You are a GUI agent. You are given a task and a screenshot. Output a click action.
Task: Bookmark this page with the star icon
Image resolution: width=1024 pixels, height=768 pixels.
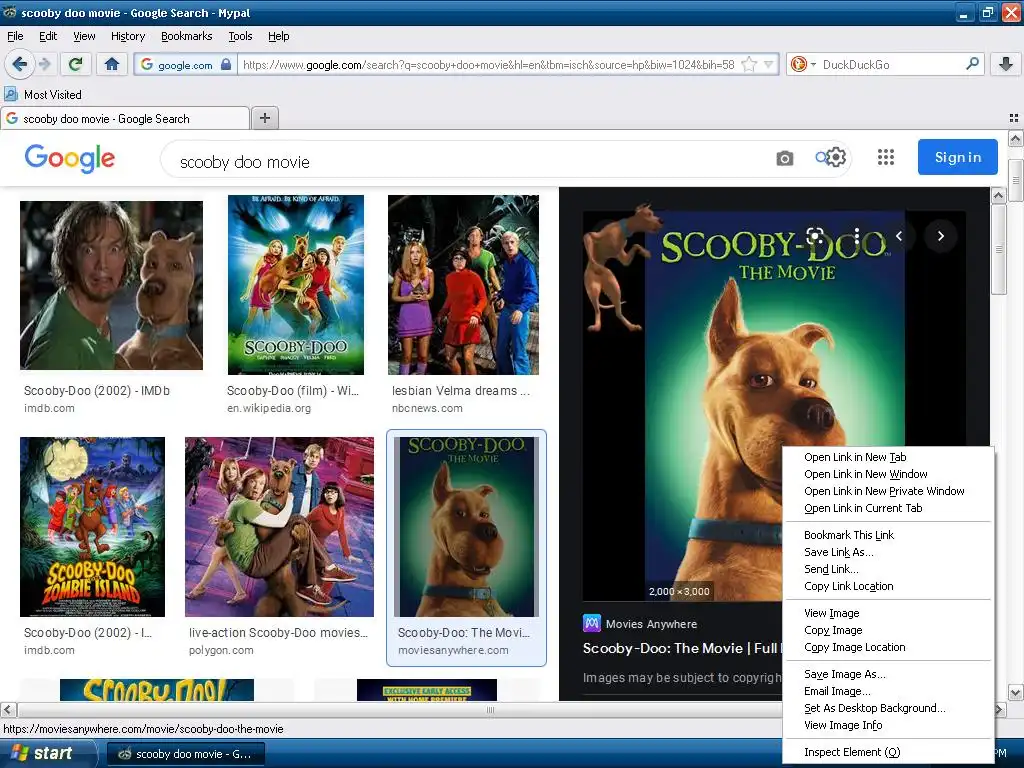749,64
